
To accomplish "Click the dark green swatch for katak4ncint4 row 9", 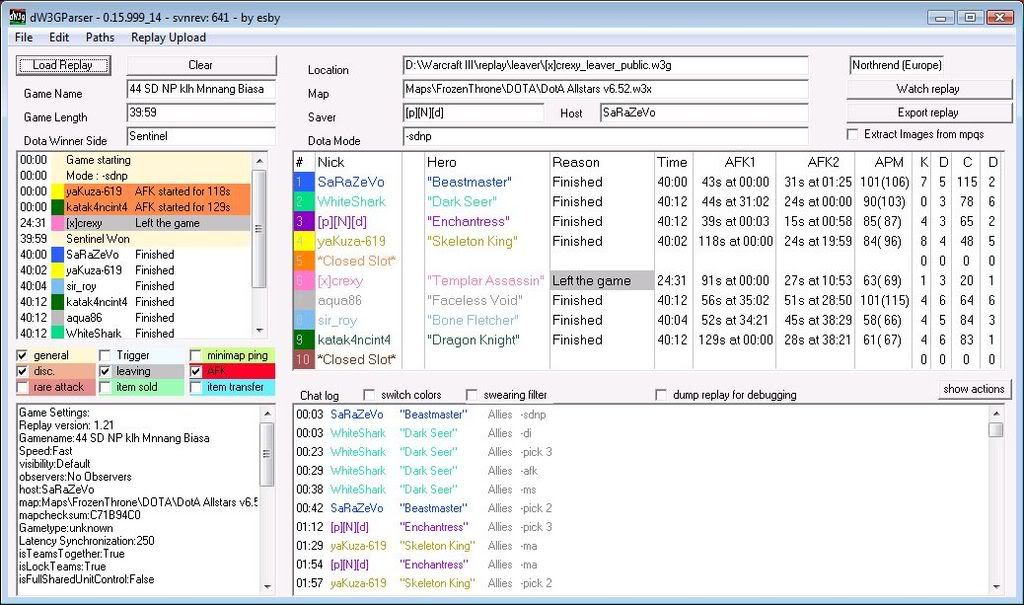I will pos(304,340).
